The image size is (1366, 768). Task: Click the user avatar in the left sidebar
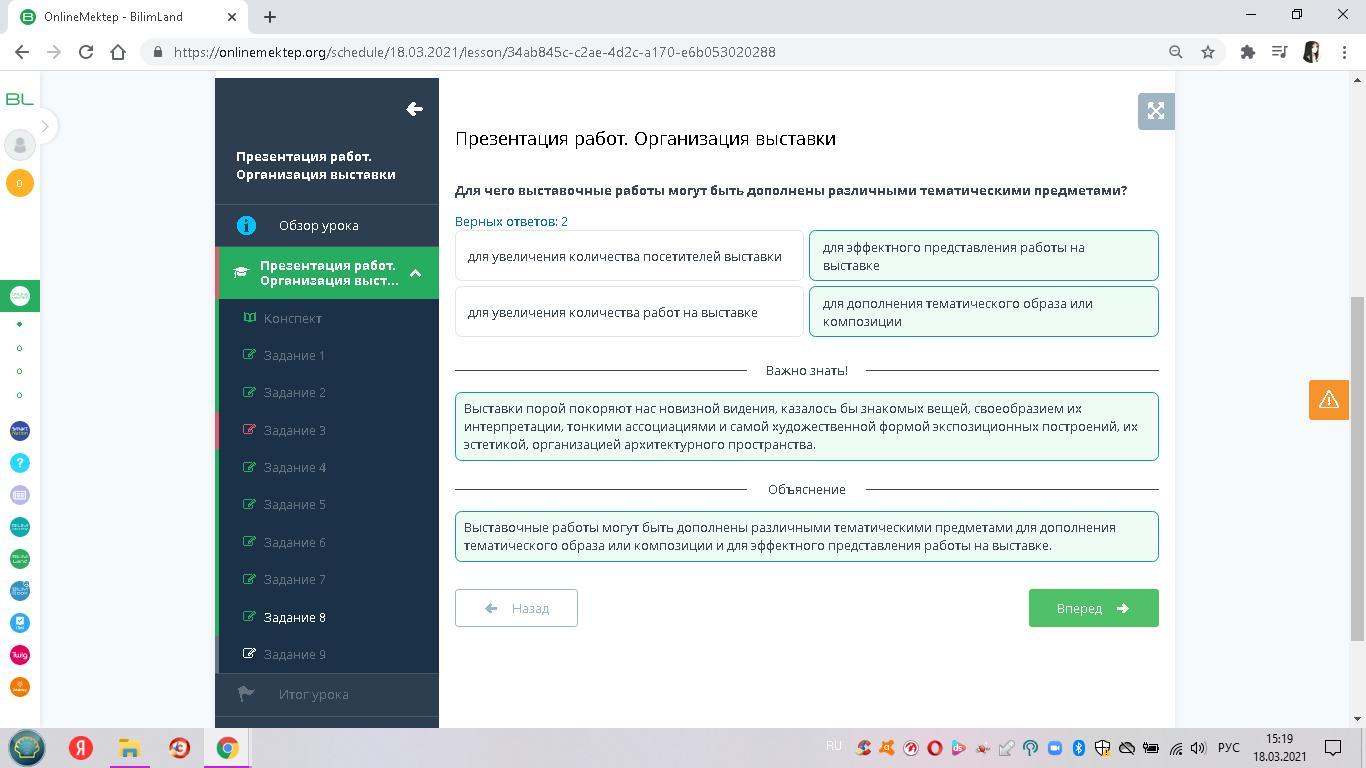pyautogui.click(x=19, y=145)
